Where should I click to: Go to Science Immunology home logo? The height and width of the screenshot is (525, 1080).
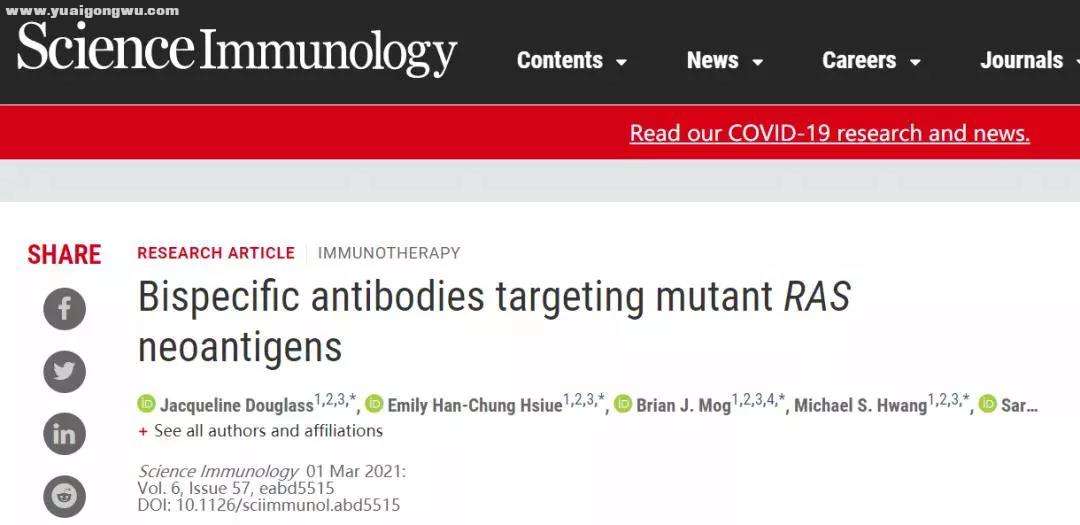pos(237,48)
